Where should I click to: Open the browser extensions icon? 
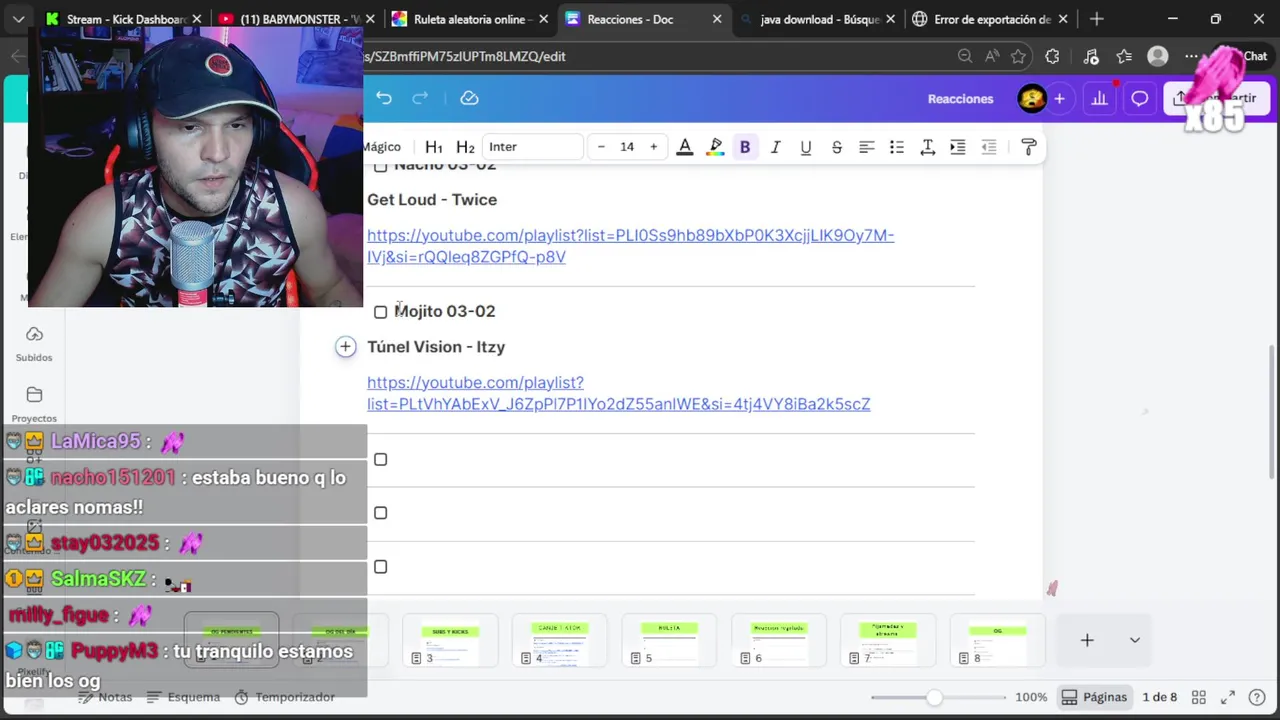click(x=1052, y=56)
